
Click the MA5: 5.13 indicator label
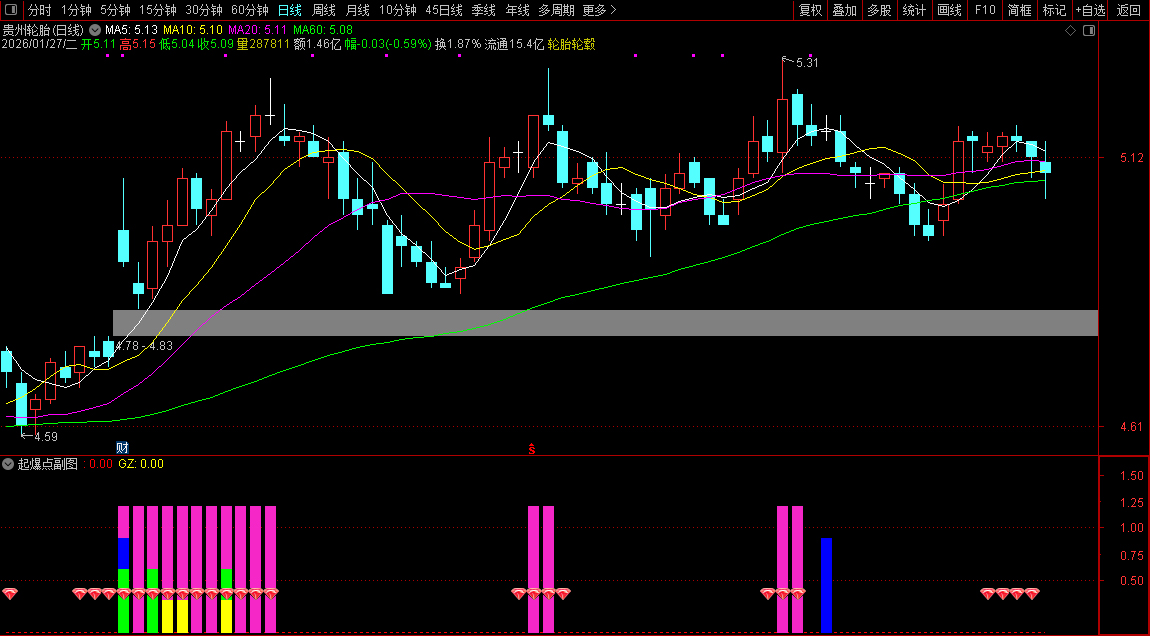pyautogui.click(x=131, y=30)
